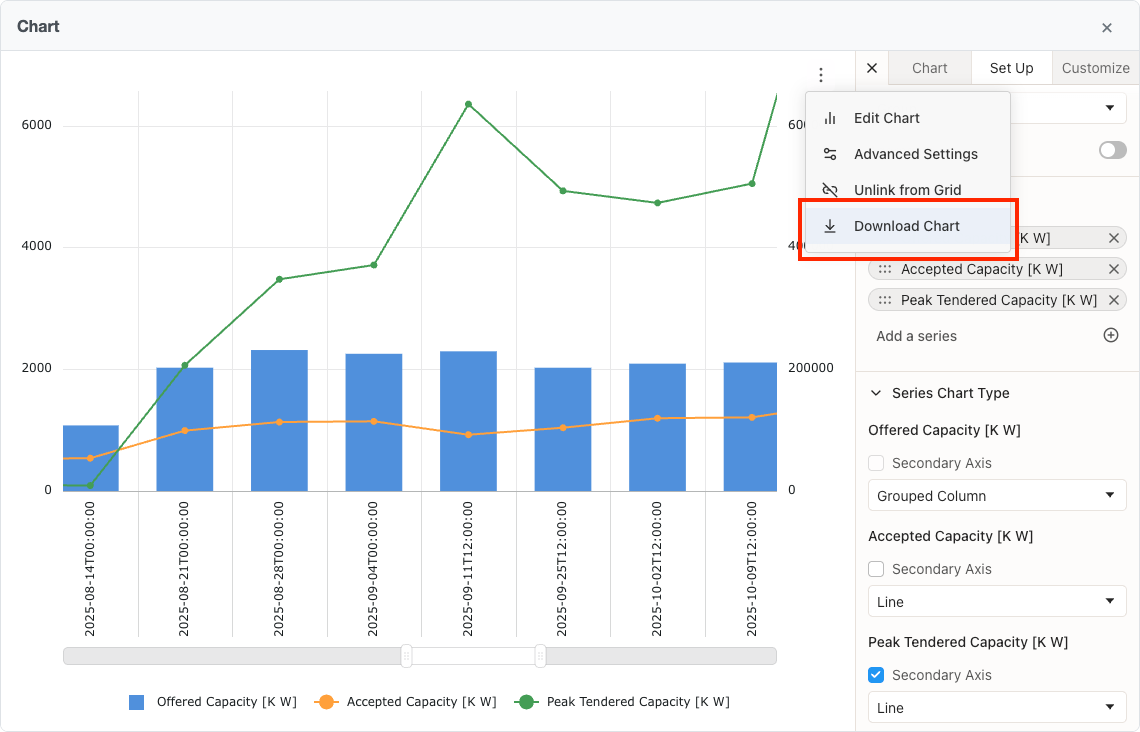1140x732 pixels.
Task: Toggle Offered Capacity legend item
Action: click(213, 702)
